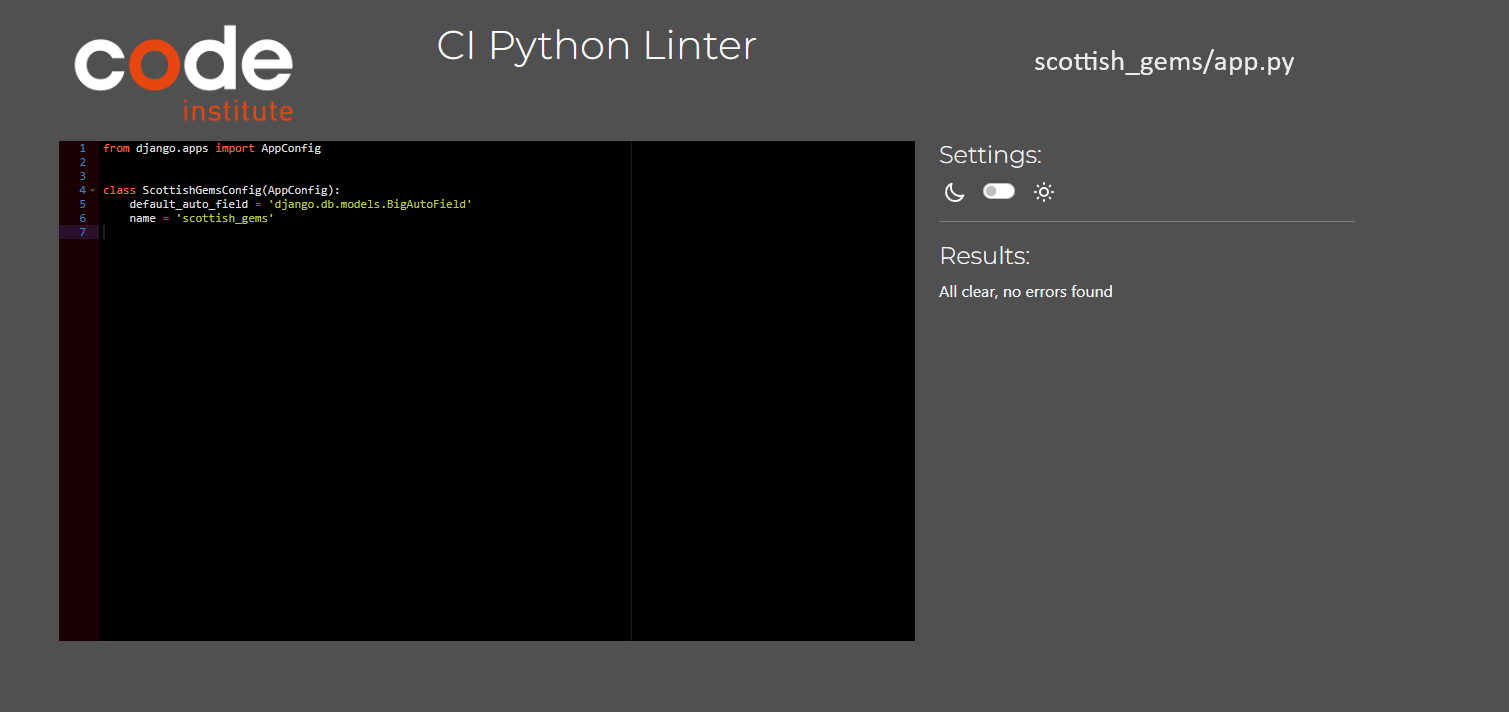Click the 'Results:' heading
The image size is (1509, 712).
pos(984,256)
